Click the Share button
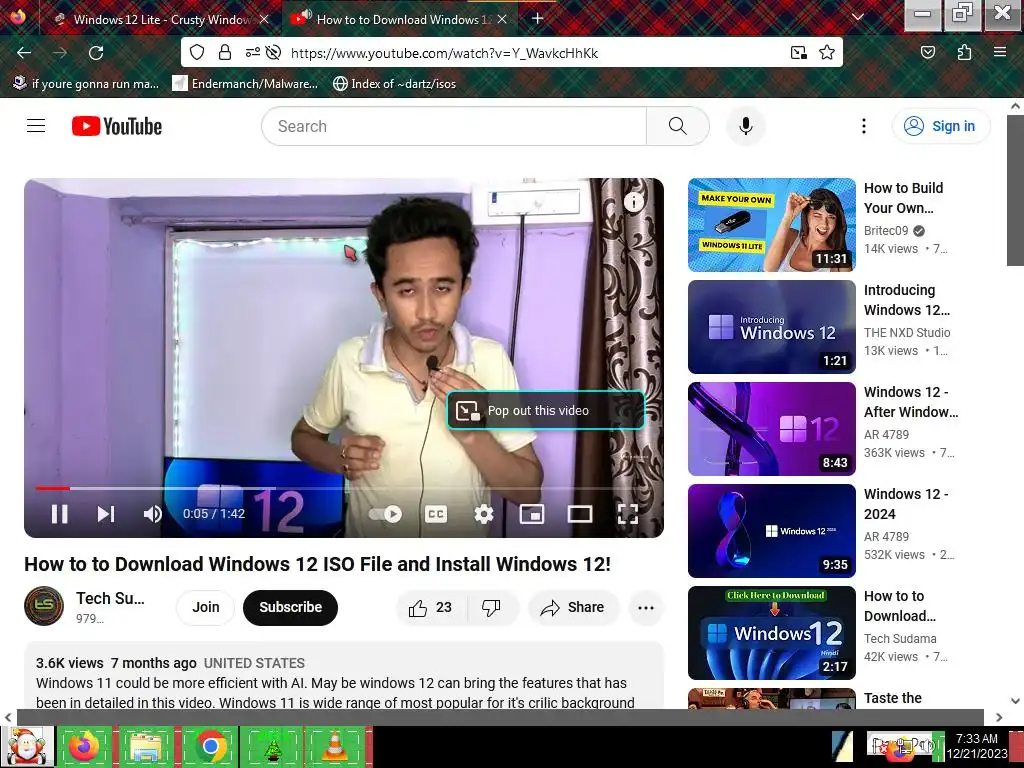1024x768 pixels. tap(573, 607)
